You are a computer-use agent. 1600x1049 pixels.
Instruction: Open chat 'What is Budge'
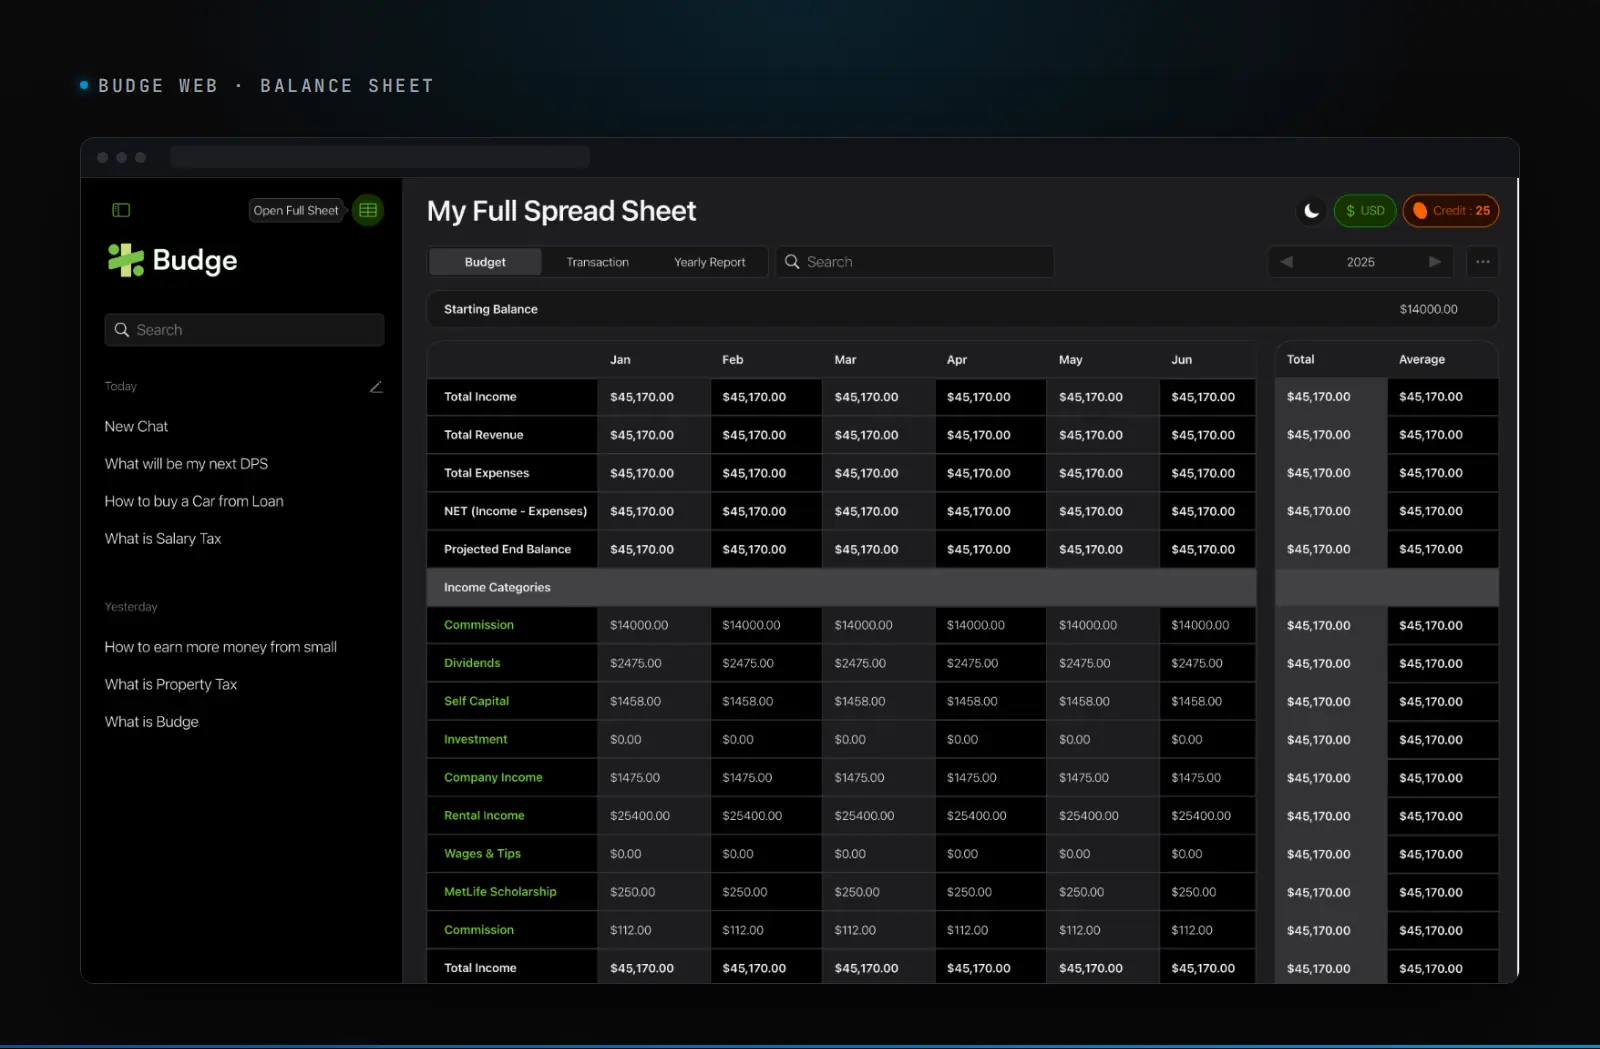(x=151, y=722)
